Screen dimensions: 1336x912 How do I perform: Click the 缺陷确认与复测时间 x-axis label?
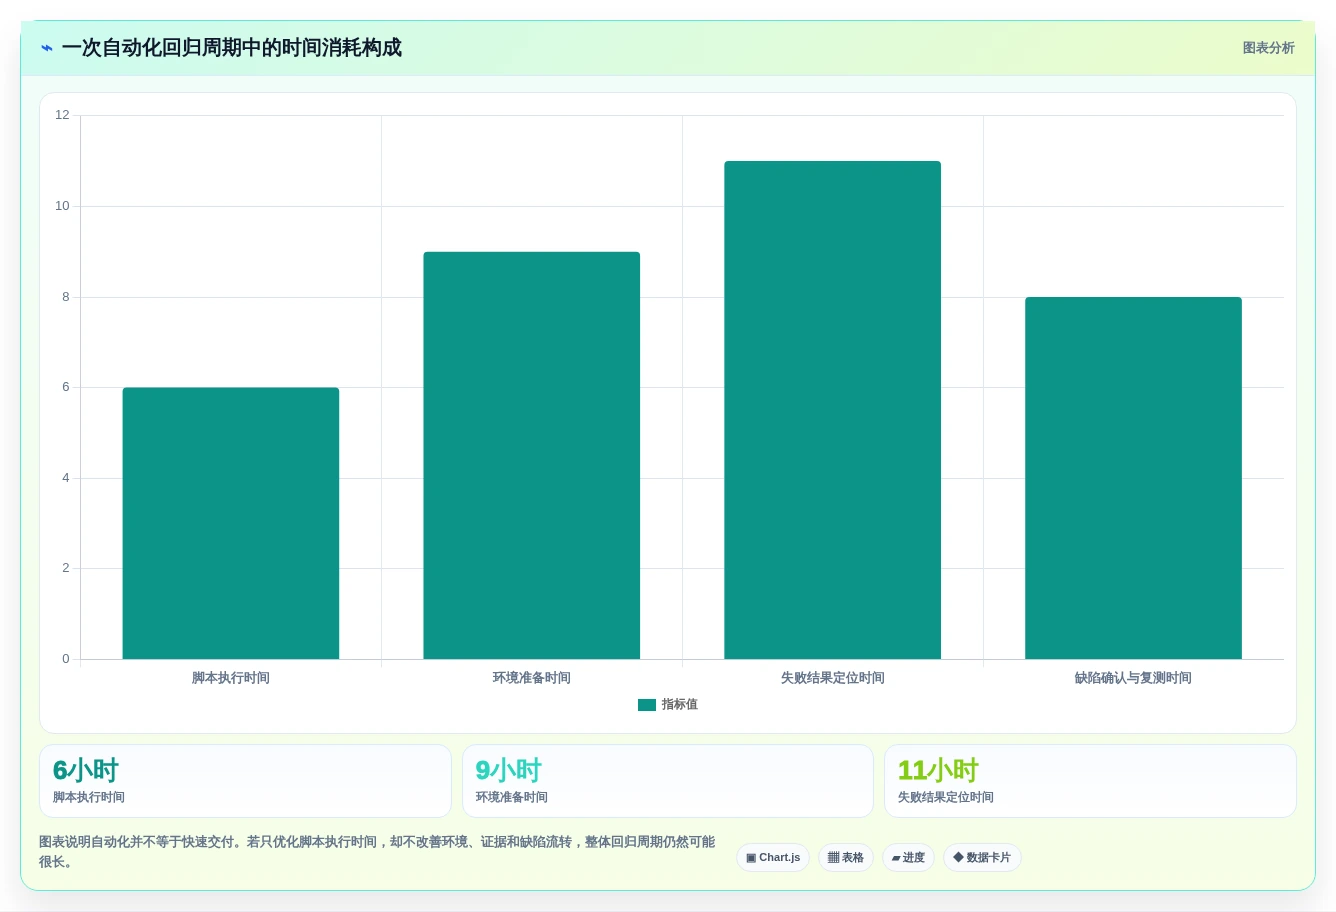click(1133, 678)
